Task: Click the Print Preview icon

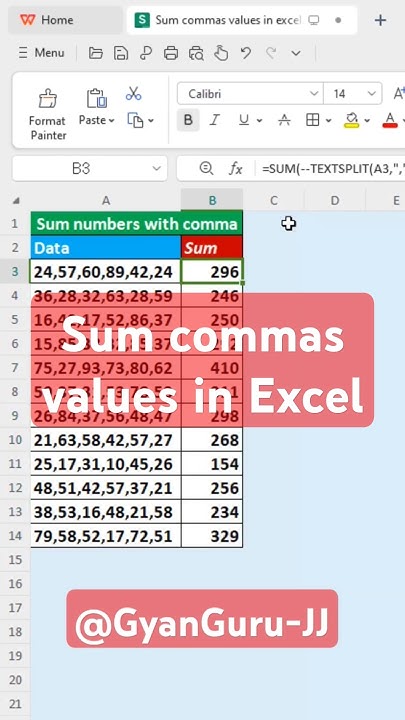Action: (196, 53)
